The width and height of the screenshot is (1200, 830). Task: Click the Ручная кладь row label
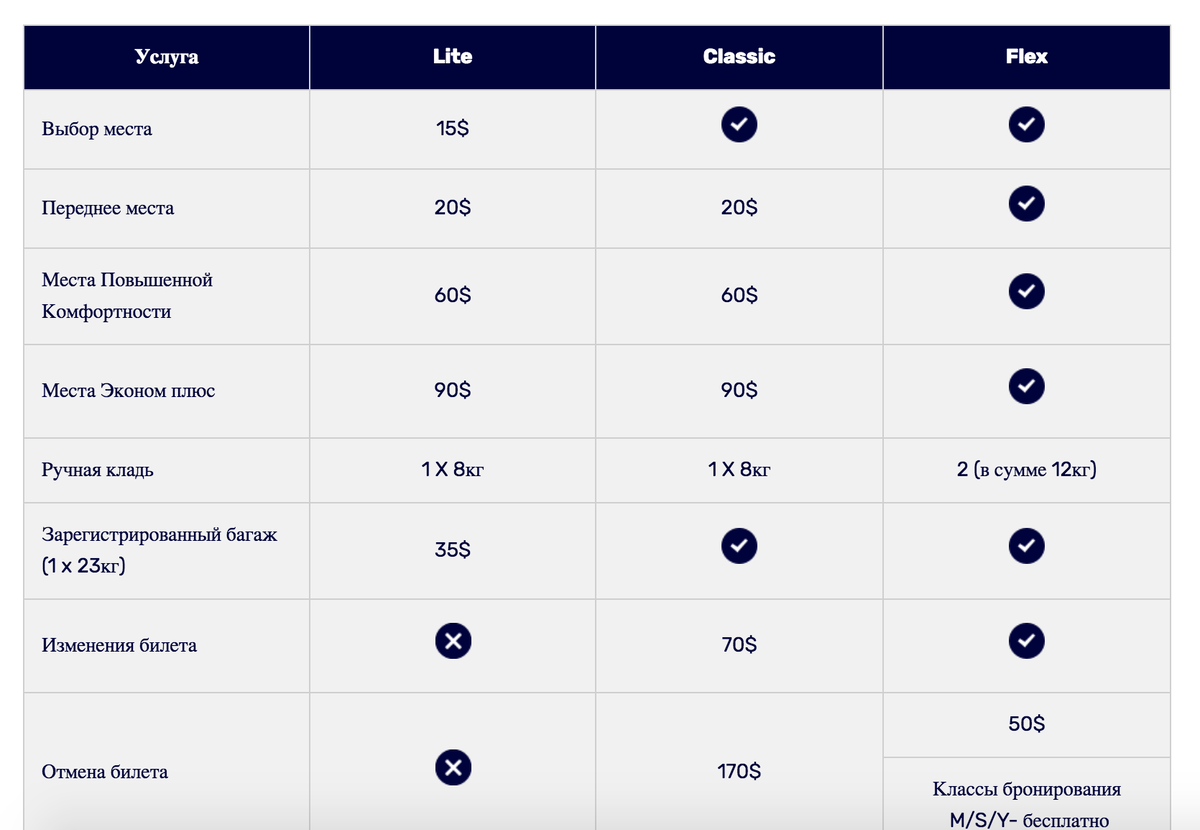pos(98,470)
